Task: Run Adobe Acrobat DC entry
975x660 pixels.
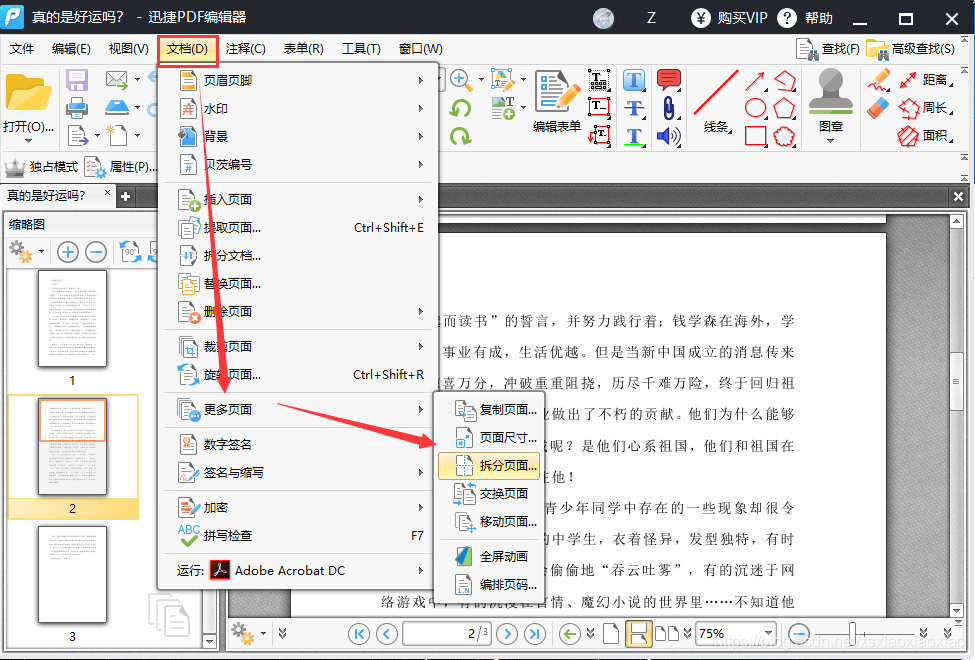Action: (300, 570)
